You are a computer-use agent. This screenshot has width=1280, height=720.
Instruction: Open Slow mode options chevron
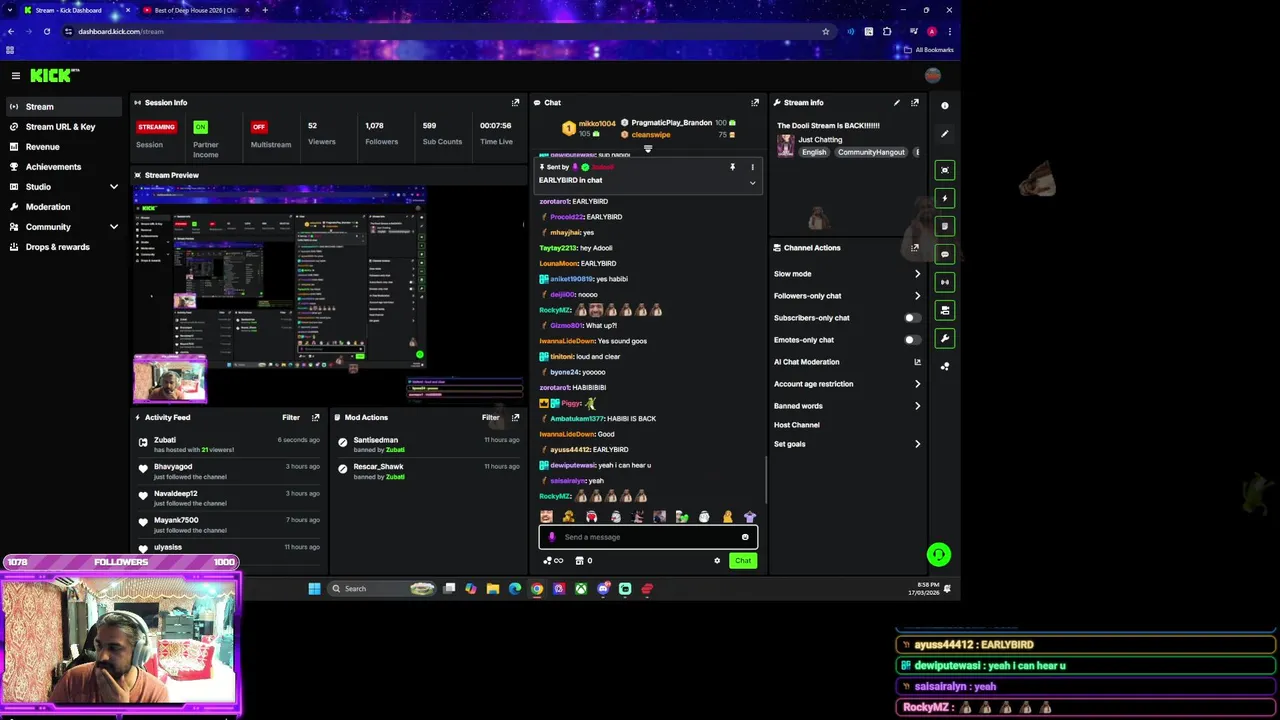click(917, 274)
